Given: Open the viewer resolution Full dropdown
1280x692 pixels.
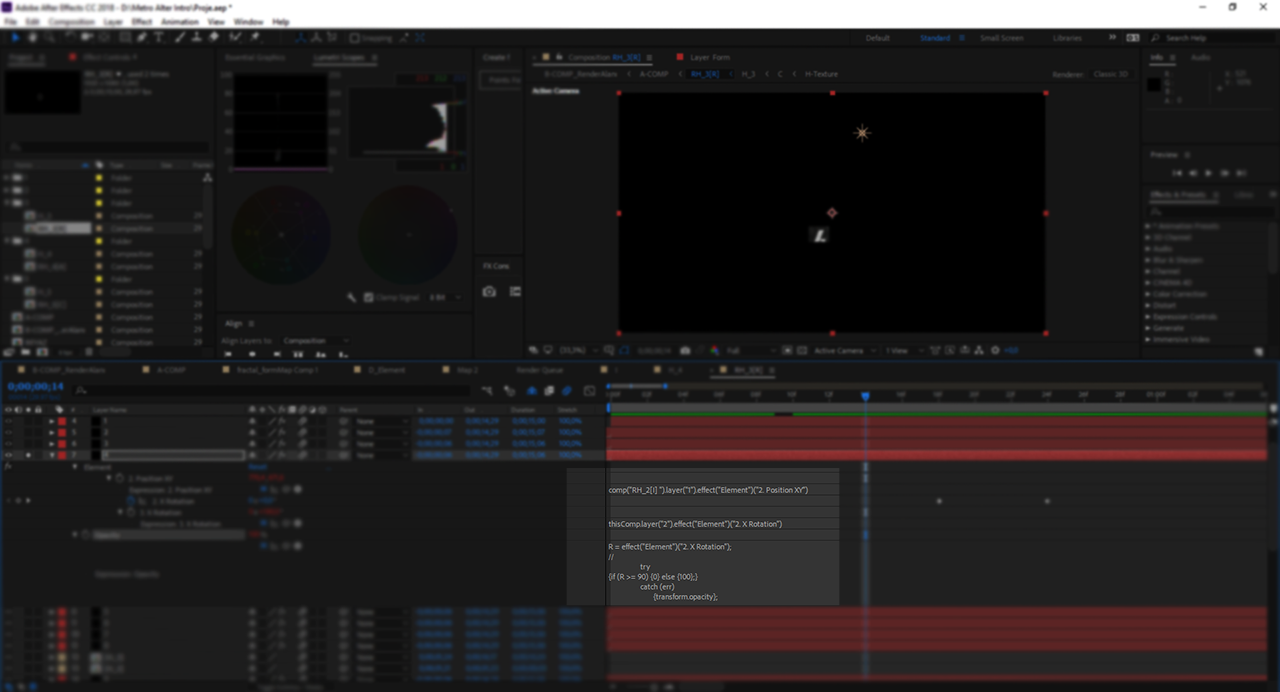Looking at the screenshot, I should [748, 350].
